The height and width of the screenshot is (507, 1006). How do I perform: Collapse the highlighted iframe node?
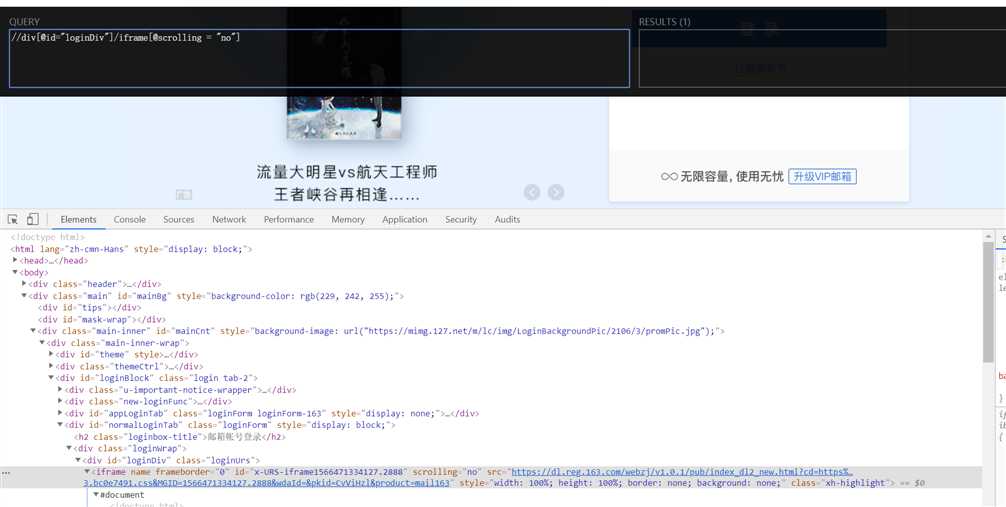tap(87, 472)
